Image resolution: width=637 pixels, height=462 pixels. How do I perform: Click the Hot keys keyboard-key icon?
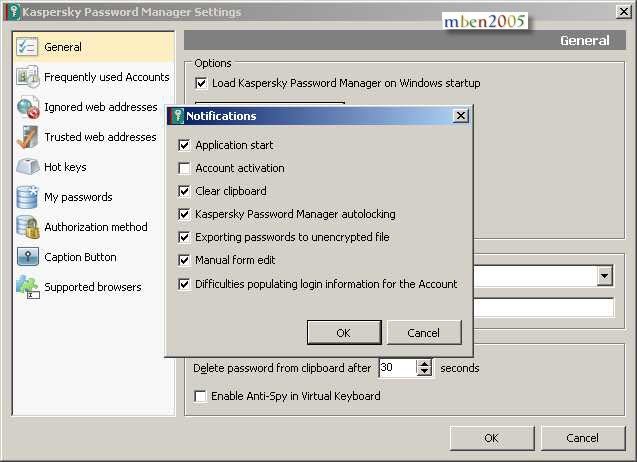pyautogui.click(x=28, y=167)
